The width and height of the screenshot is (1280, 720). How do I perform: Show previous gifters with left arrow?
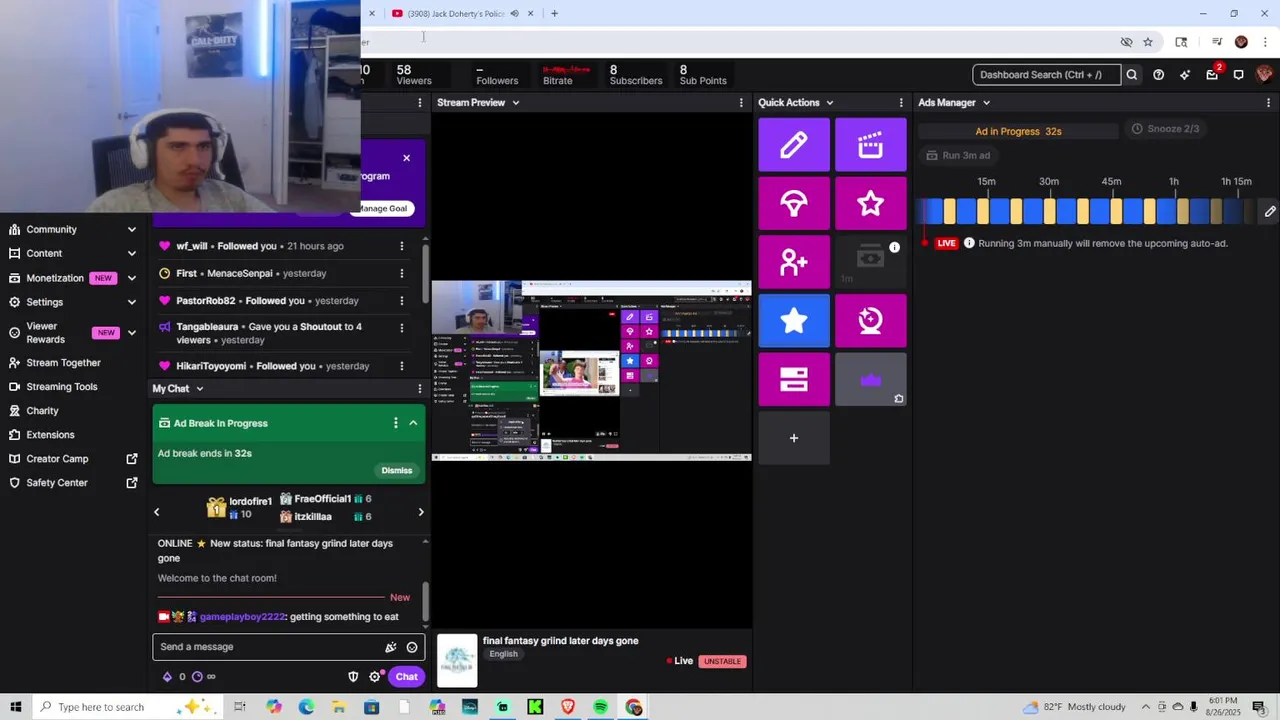click(x=156, y=512)
